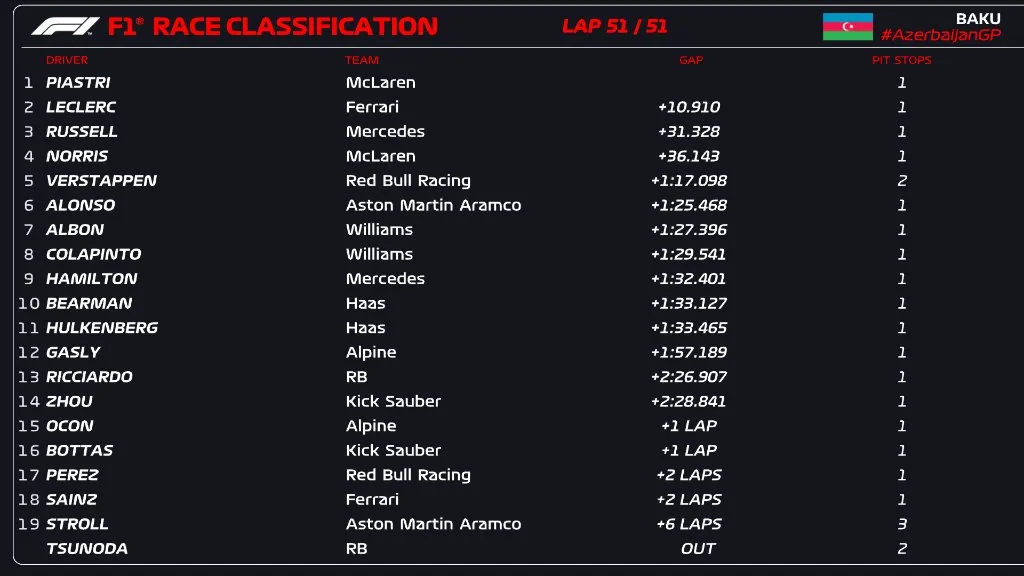Click the GAP column header
Screen dimensions: 1024x576
(690, 60)
